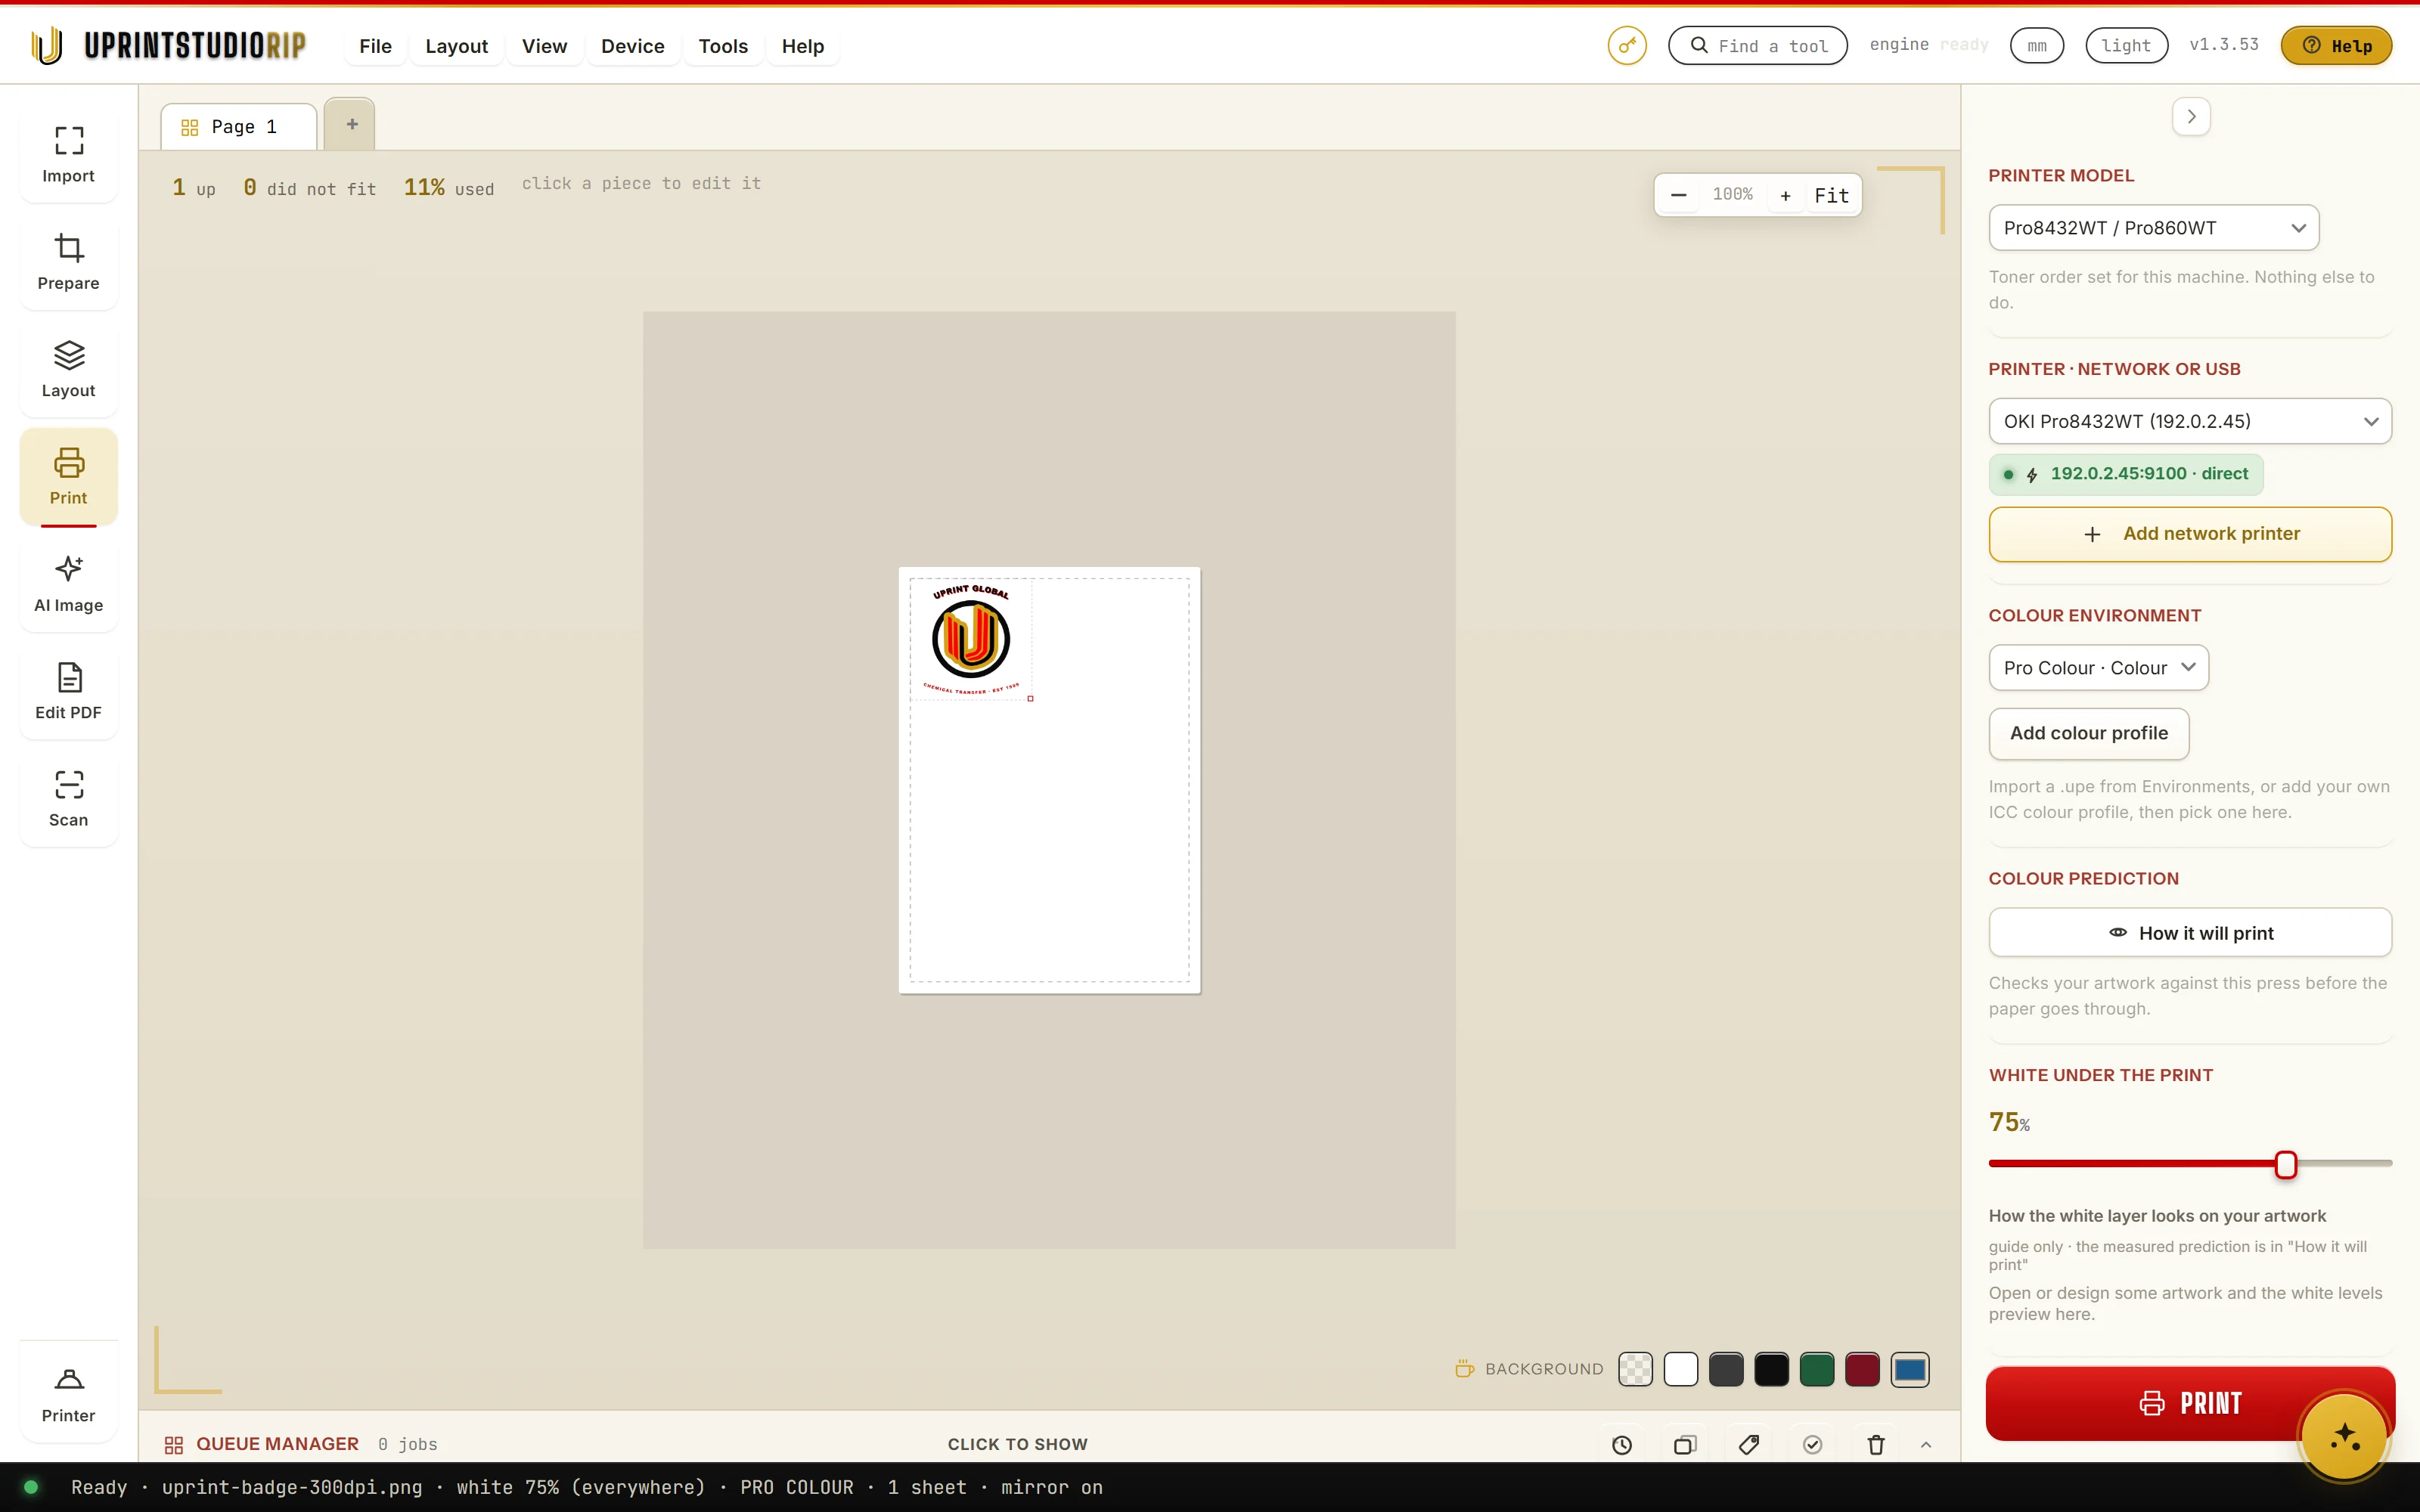Screen dimensions: 2420x1512
Task: Click Add network printer button
Action: tap(2190, 534)
